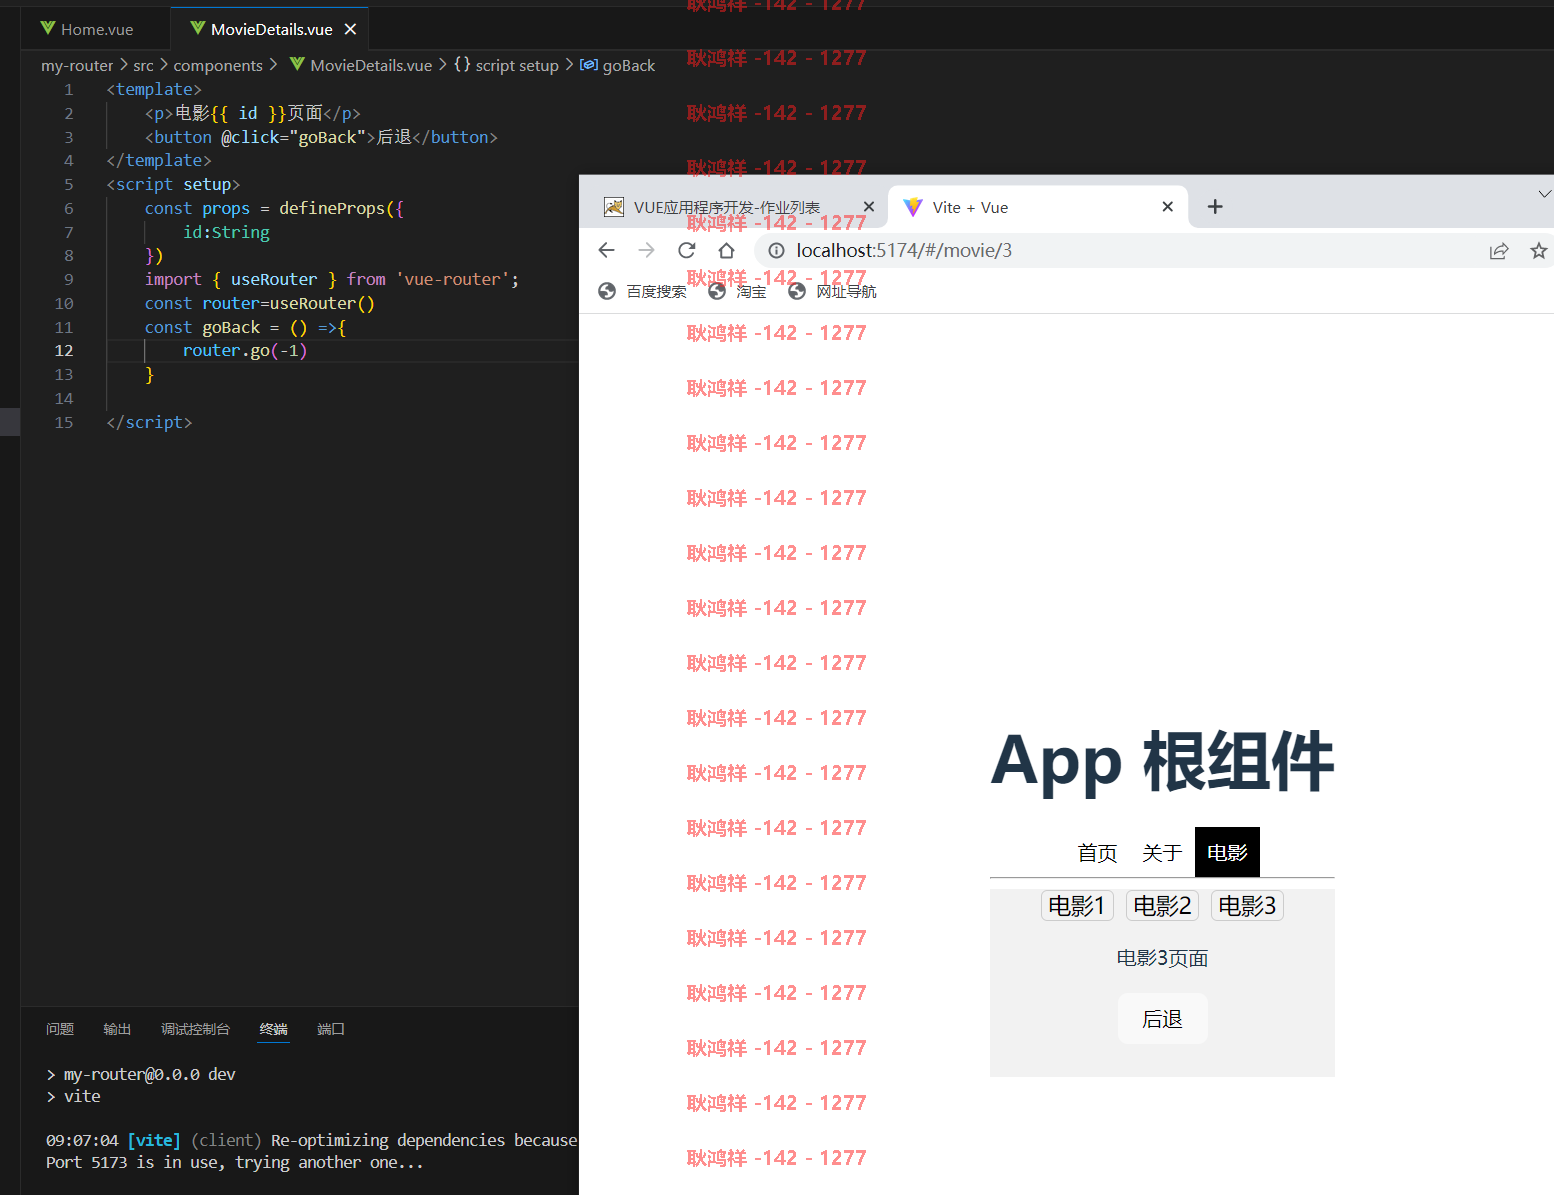
Task: Open the 输出 panel tab
Action: point(117,1029)
